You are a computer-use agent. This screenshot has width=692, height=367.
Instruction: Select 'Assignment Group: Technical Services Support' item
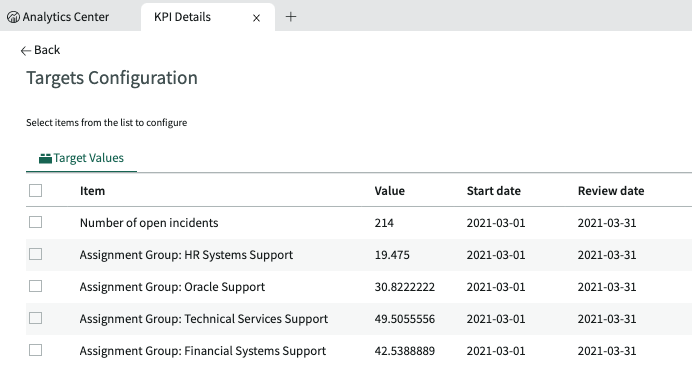tap(204, 319)
